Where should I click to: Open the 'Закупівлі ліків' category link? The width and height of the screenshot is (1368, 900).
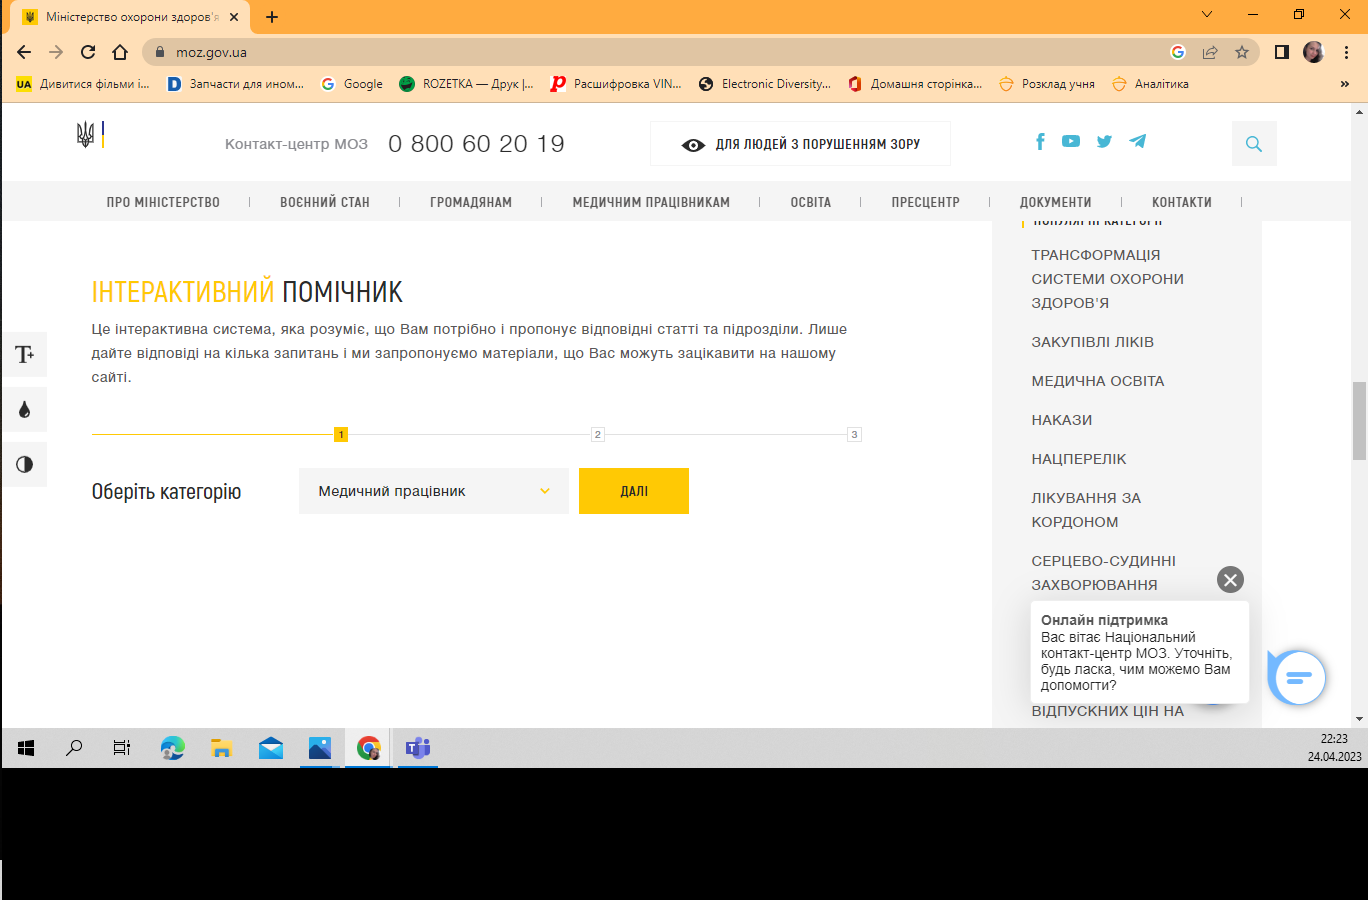point(1092,342)
